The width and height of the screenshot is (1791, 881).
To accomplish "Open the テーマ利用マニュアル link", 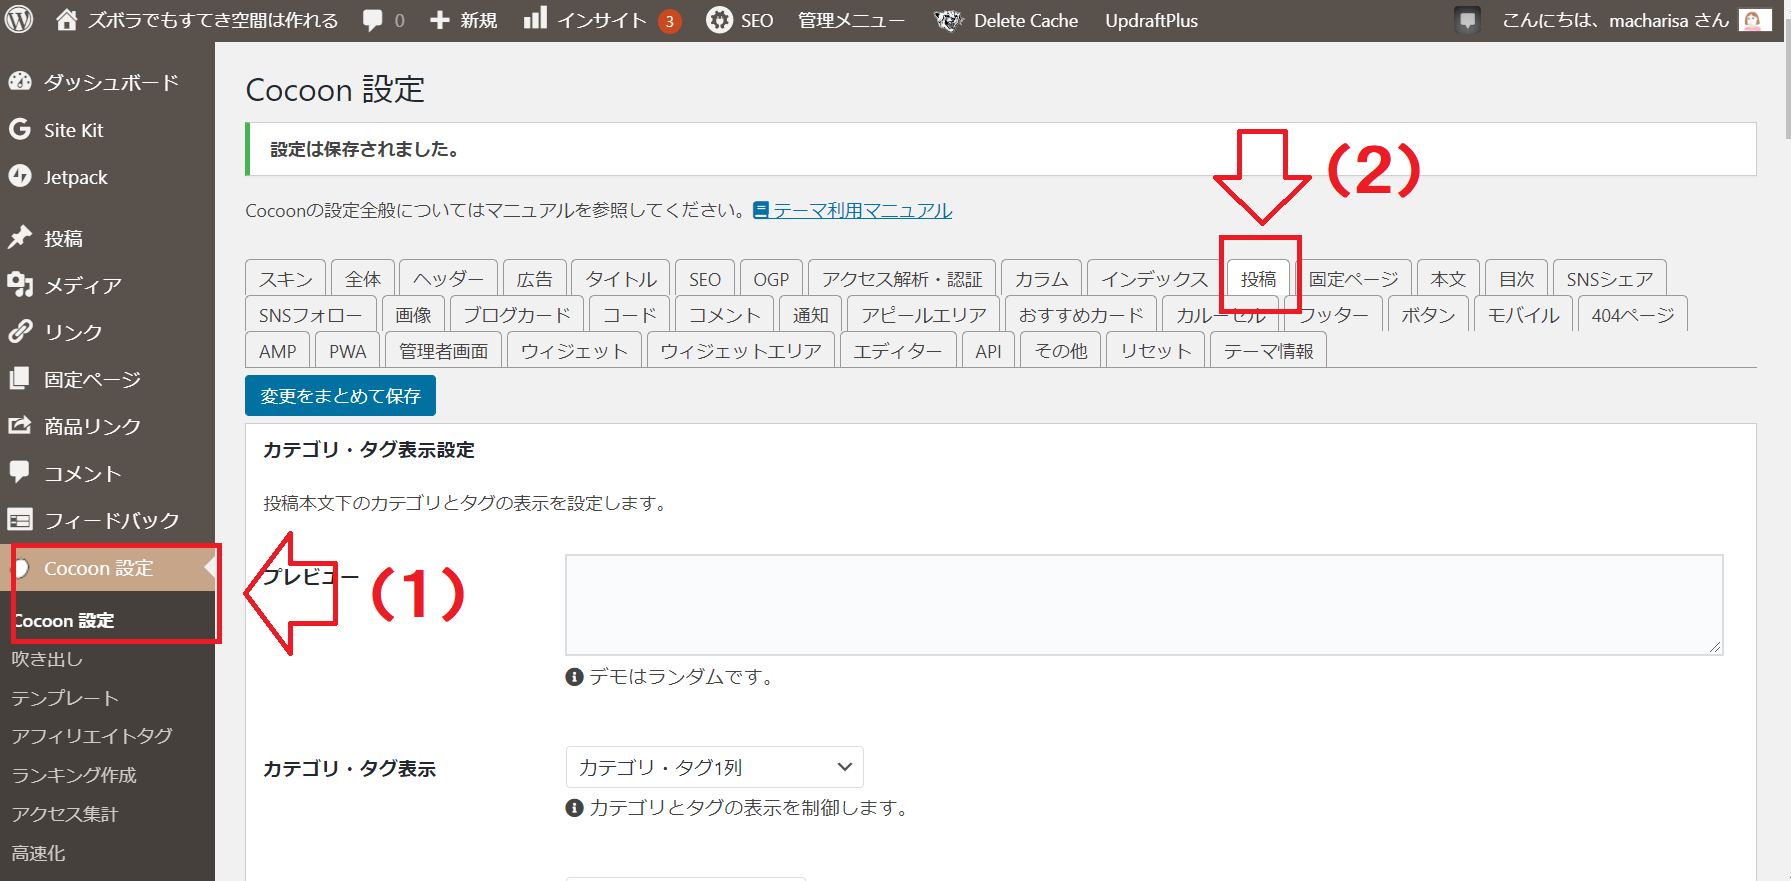I will coord(861,210).
